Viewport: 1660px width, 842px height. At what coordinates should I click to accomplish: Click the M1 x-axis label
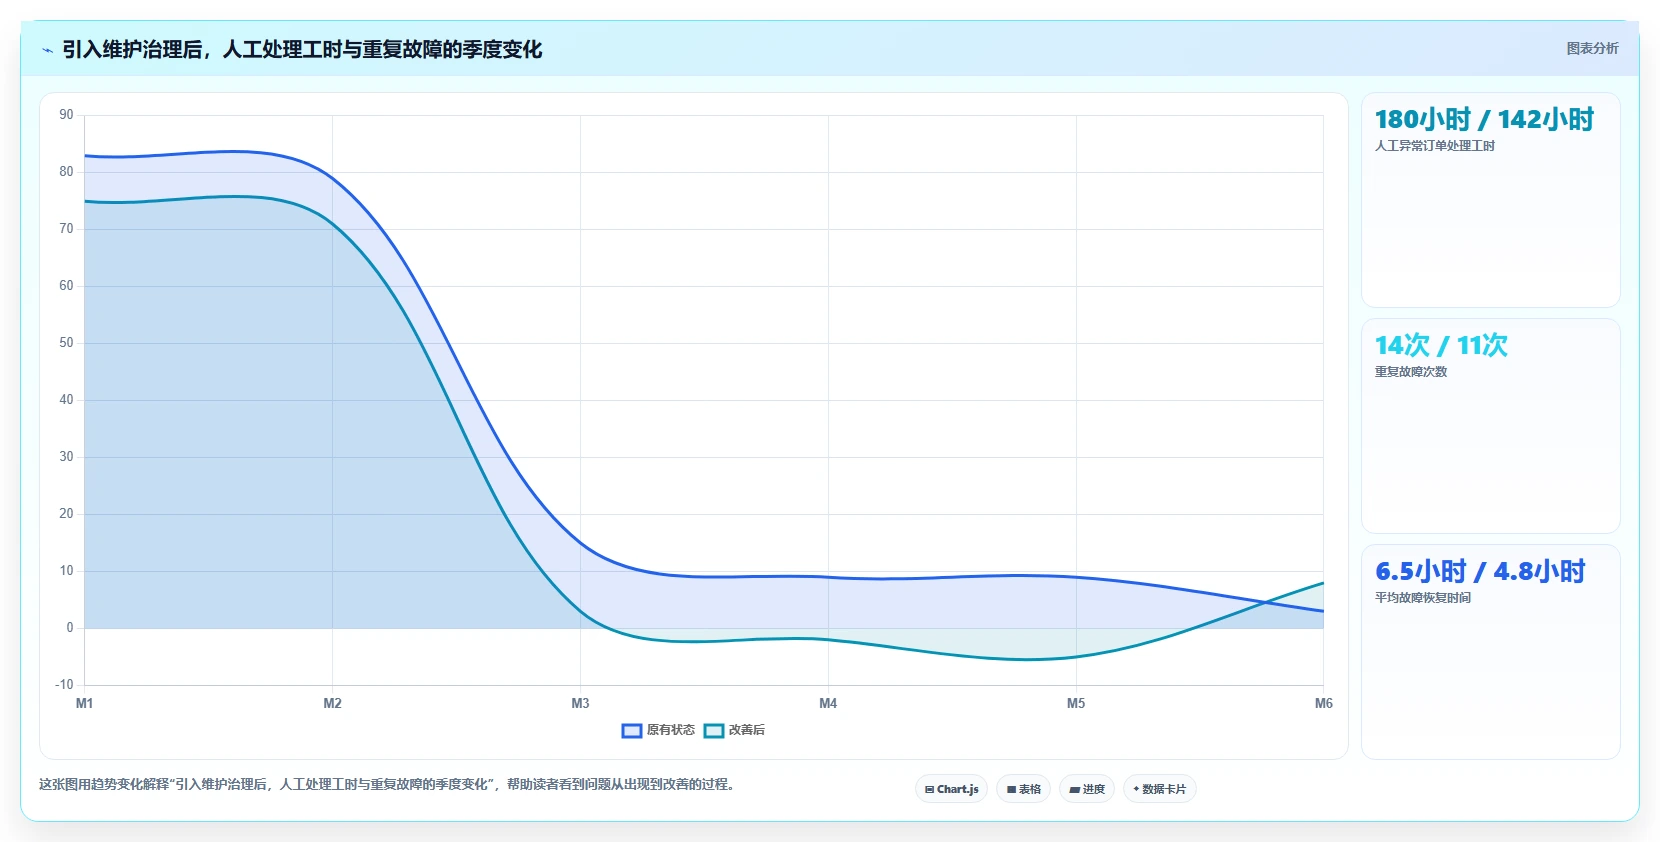(x=84, y=704)
